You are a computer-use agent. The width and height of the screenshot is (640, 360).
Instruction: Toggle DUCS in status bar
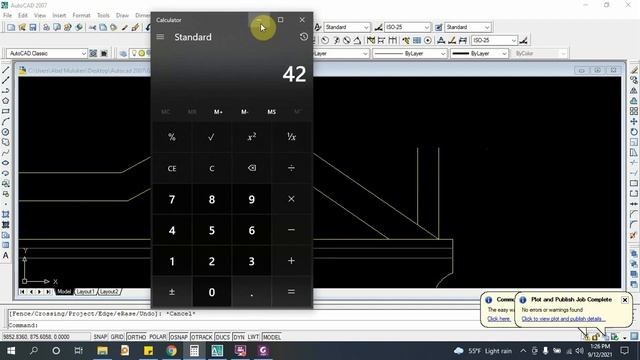click(x=222, y=337)
